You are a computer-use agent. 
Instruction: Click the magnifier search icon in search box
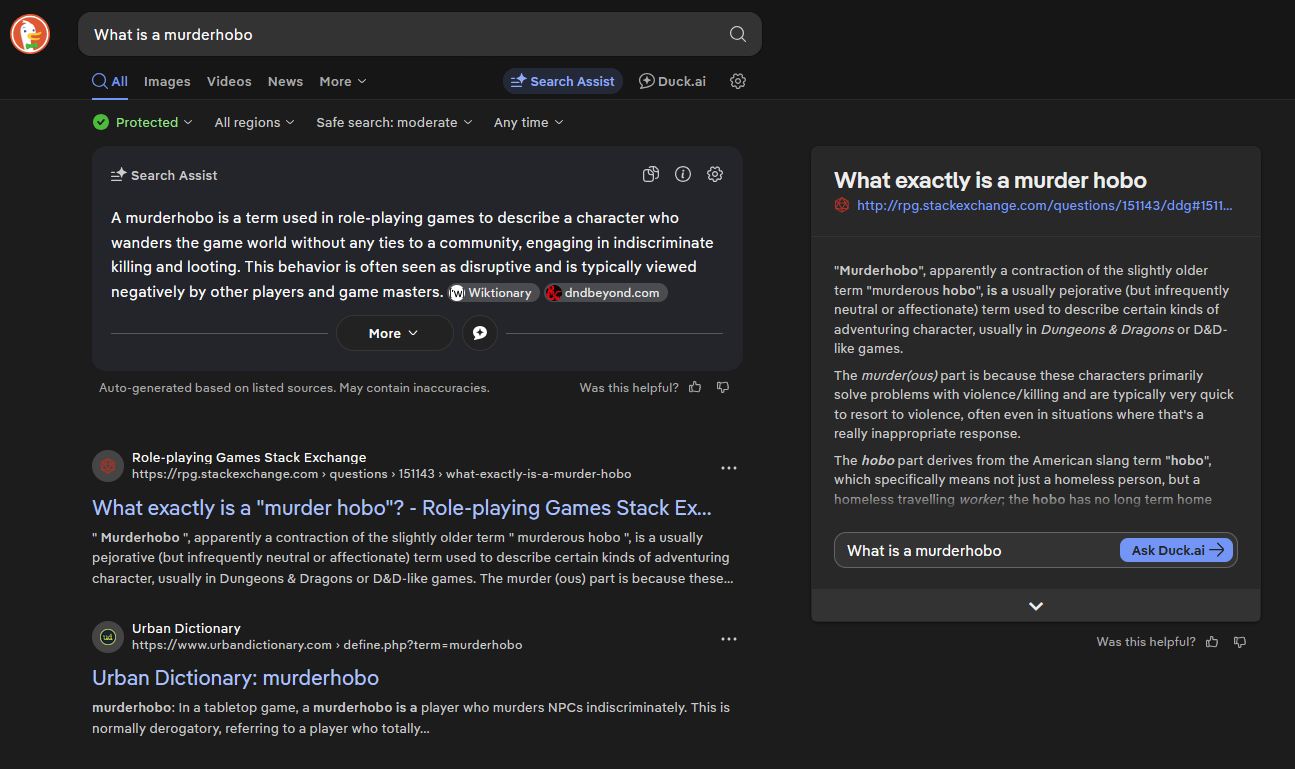coord(738,35)
